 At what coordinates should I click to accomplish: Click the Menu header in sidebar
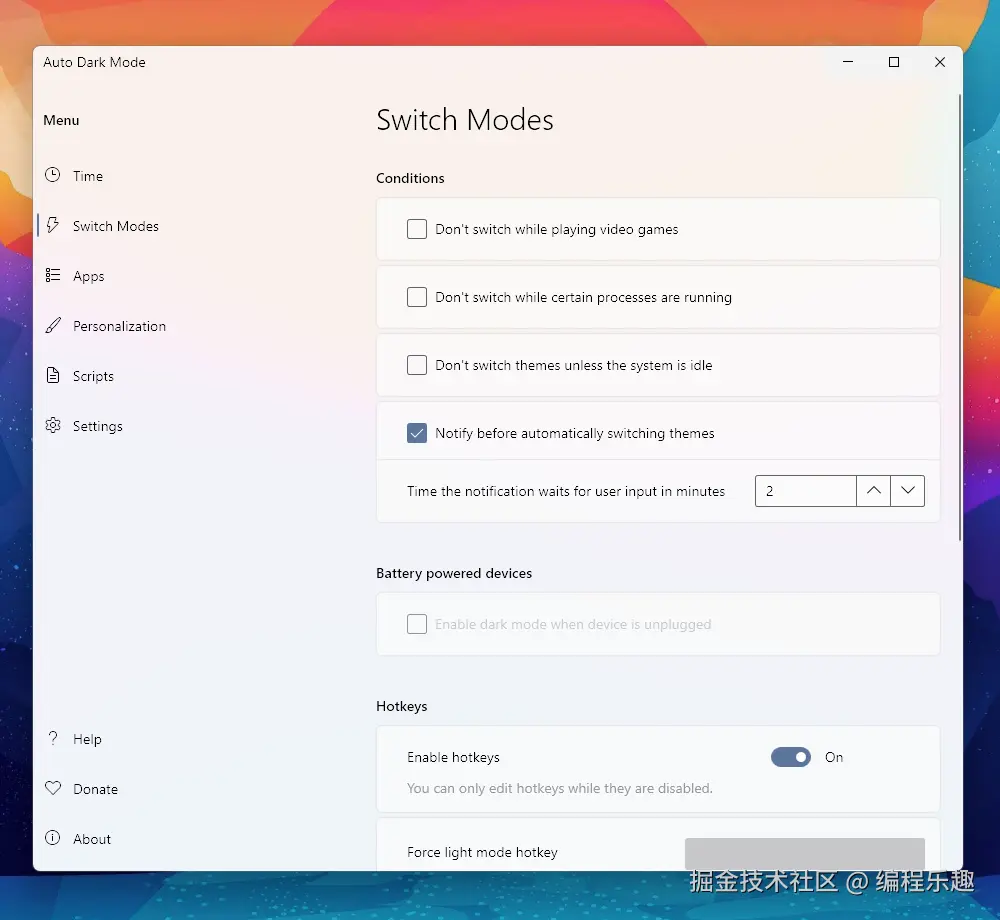[61, 120]
